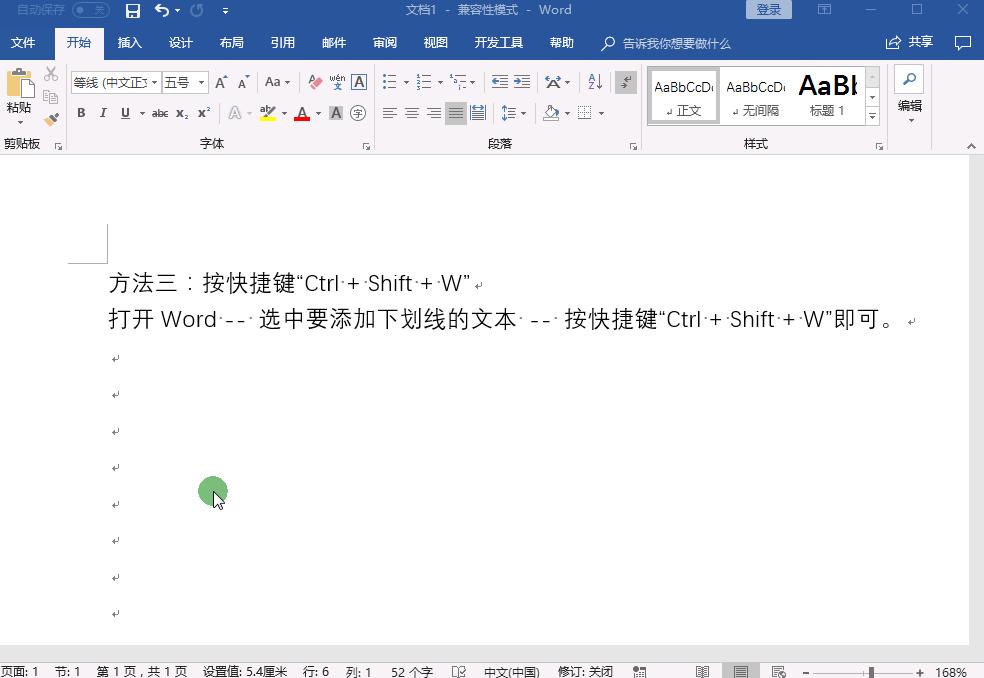The image size is (984, 678).
Task: Click the increase indent icon
Action: click(x=521, y=82)
